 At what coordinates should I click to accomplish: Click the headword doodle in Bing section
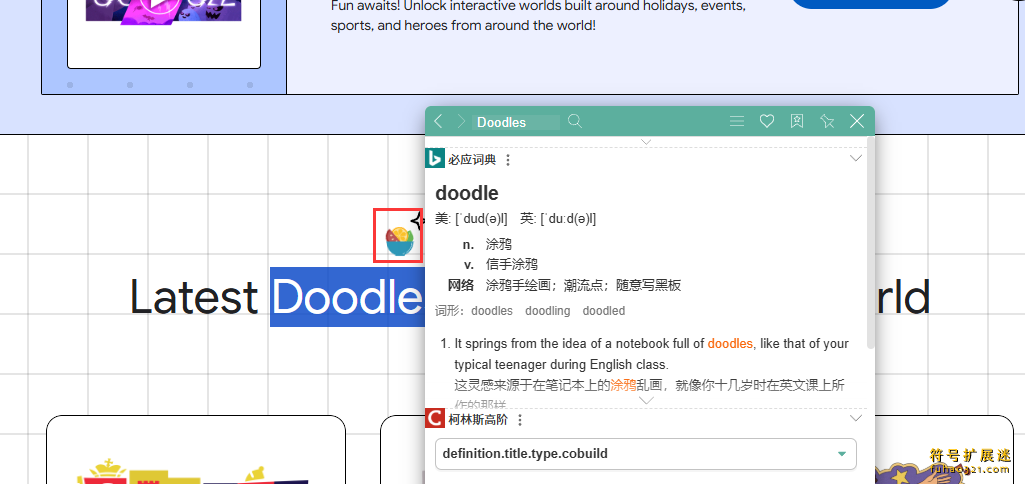[x=467, y=193]
